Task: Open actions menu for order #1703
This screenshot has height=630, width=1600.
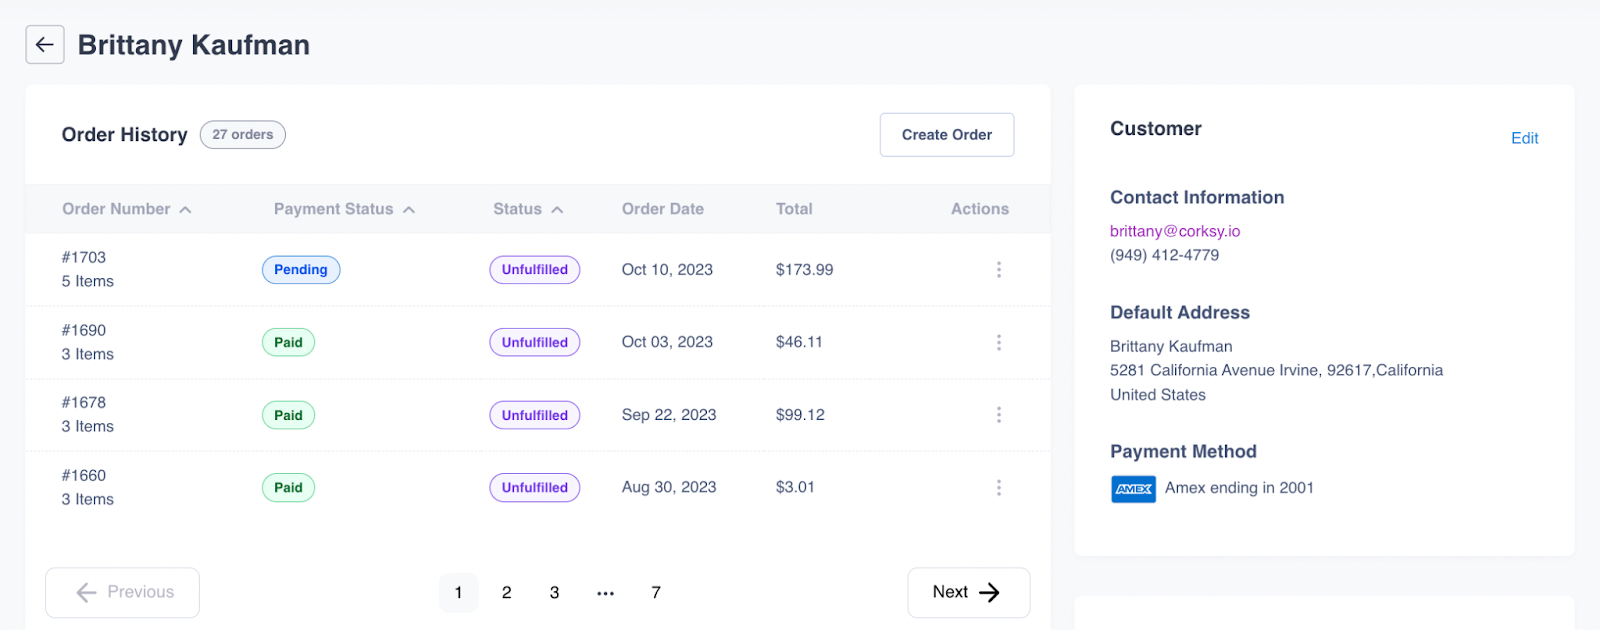Action: click(998, 270)
